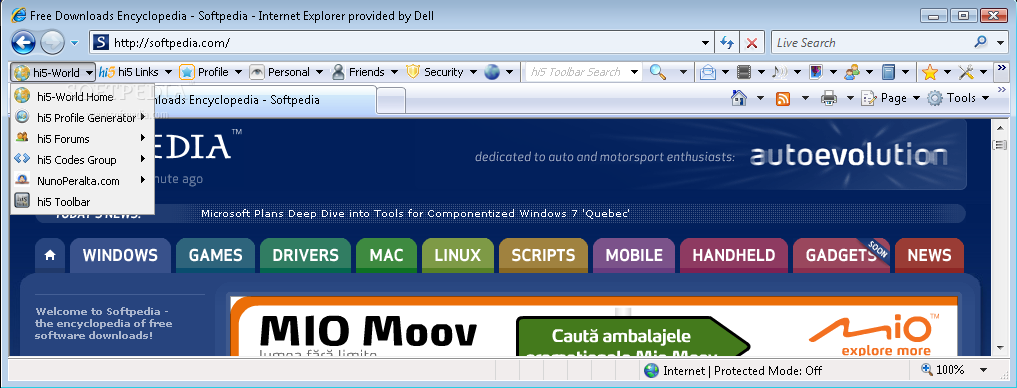Open the recent pages dropdown arrow
The height and width of the screenshot is (388, 1017).
[x=75, y=43]
